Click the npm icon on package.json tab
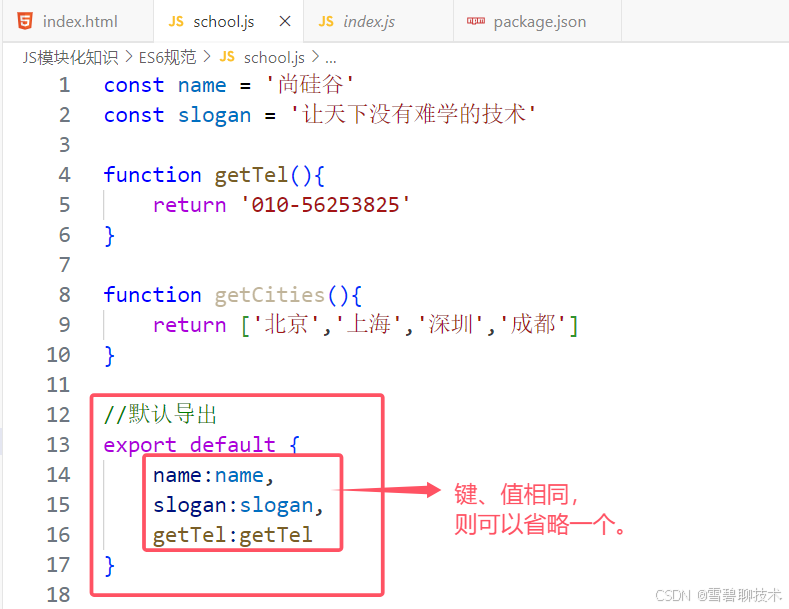 pyautogui.click(x=476, y=21)
